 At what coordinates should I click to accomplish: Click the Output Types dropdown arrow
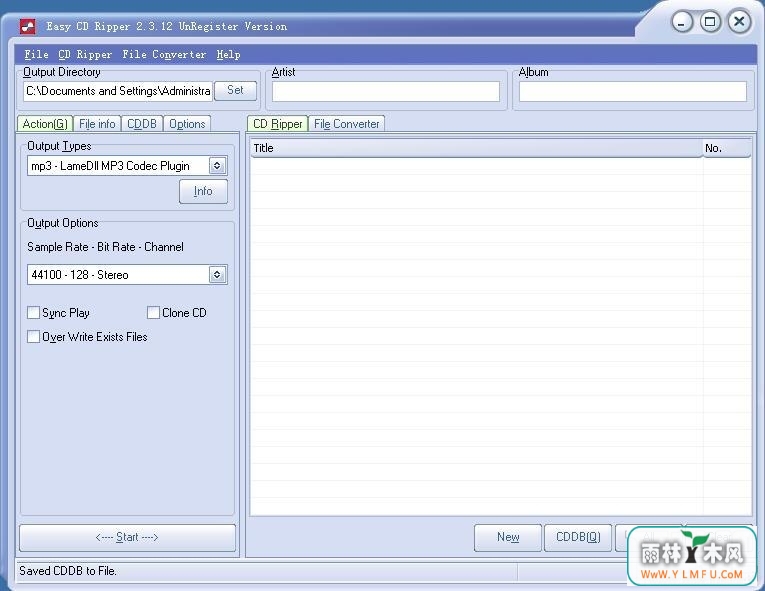pyautogui.click(x=217, y=166)
